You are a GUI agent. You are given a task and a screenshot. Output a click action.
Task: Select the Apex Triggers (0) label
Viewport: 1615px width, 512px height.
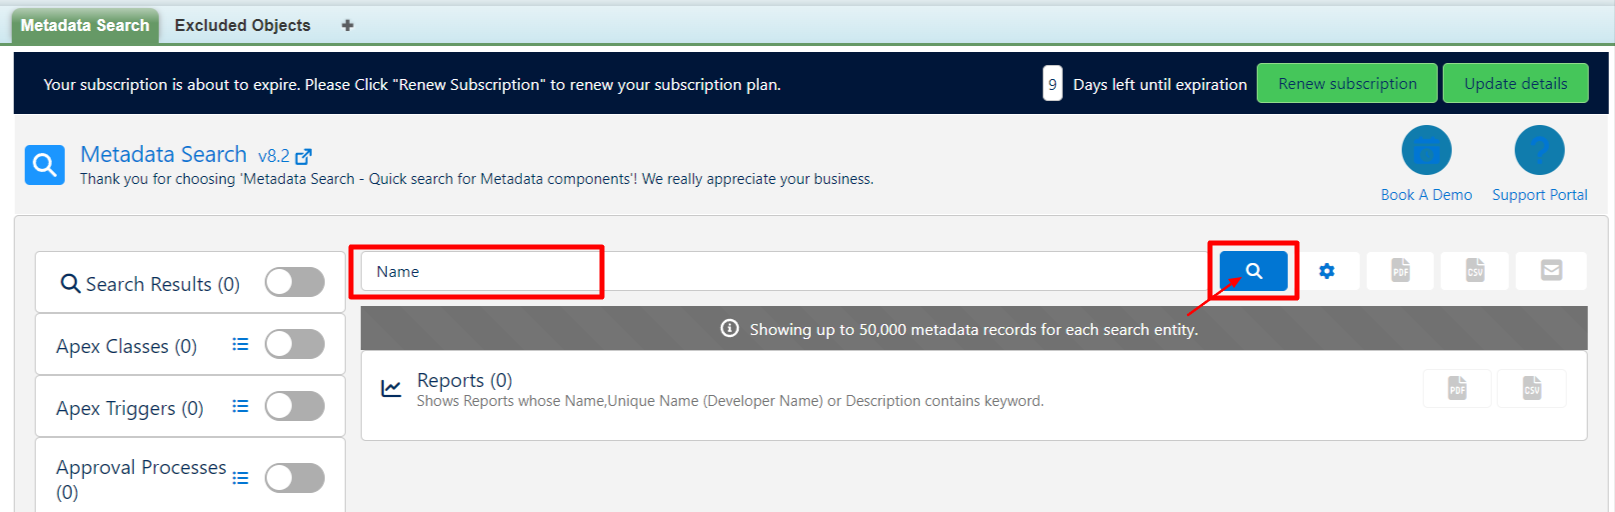pos(130,408)
